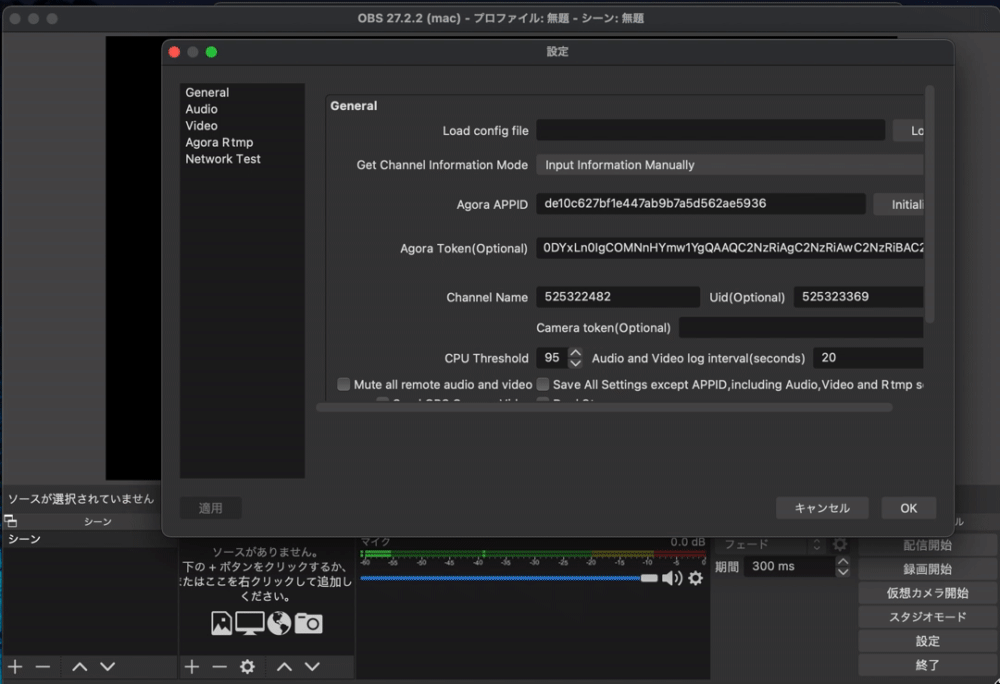Move scene up with arrow icon
Viewport: 1000px width, 684px height.
pyautogui.click(x=79, y=667)
